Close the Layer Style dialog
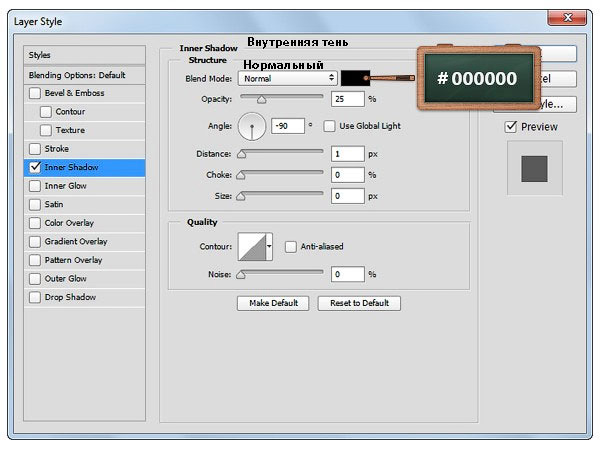Image resolution: width=600 pixels, height=449 pixels. click(567, 18)
